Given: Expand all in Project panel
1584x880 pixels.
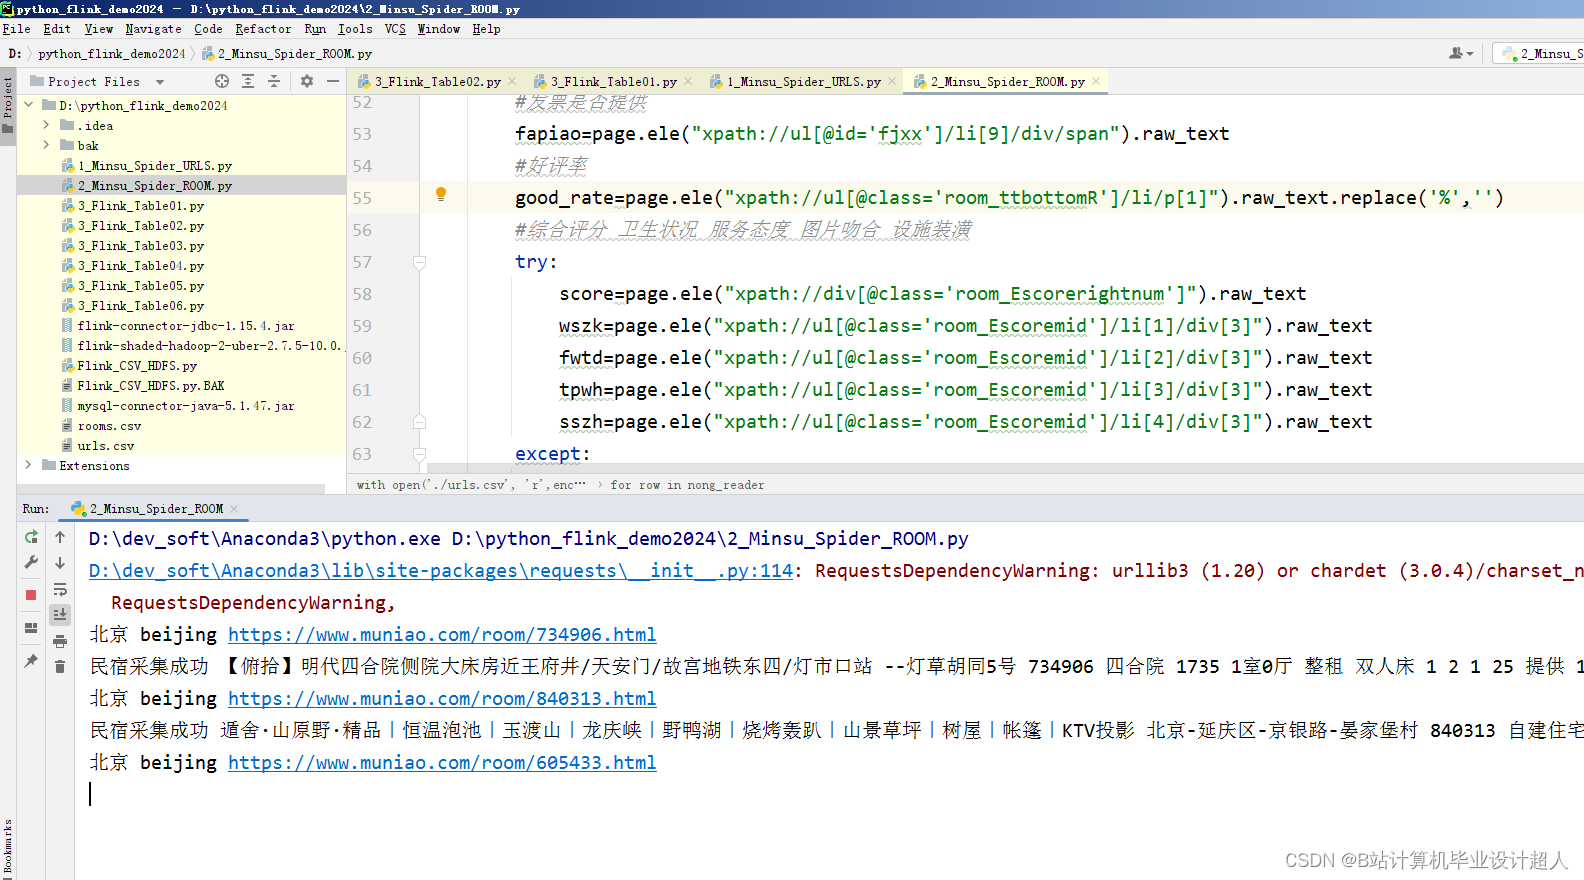Looking at the screenshot, I should (x=248, y=81).
